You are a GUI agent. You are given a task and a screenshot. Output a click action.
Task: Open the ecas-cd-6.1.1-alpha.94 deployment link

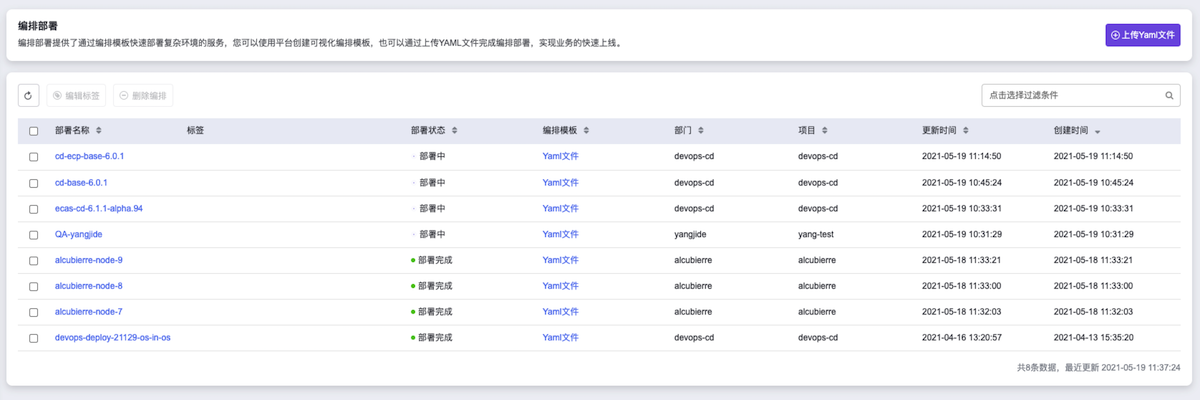(99, 208)
